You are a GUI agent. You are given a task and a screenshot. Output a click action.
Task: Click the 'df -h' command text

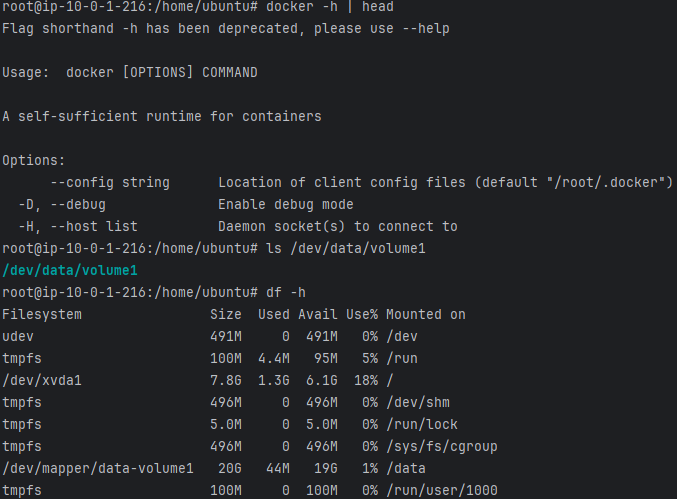point(286,293)
